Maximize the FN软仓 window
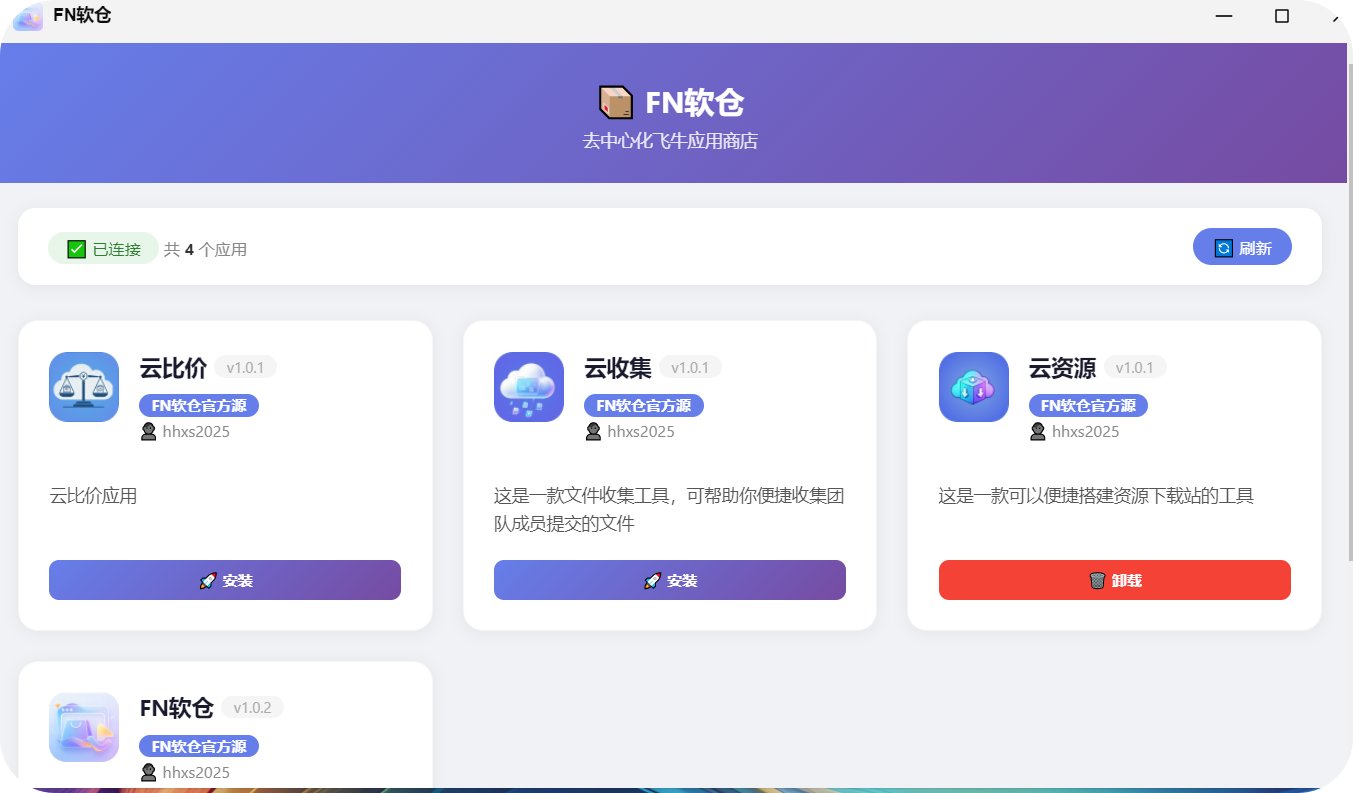This screenshot has height=793, width=1353. (1282, 16)
